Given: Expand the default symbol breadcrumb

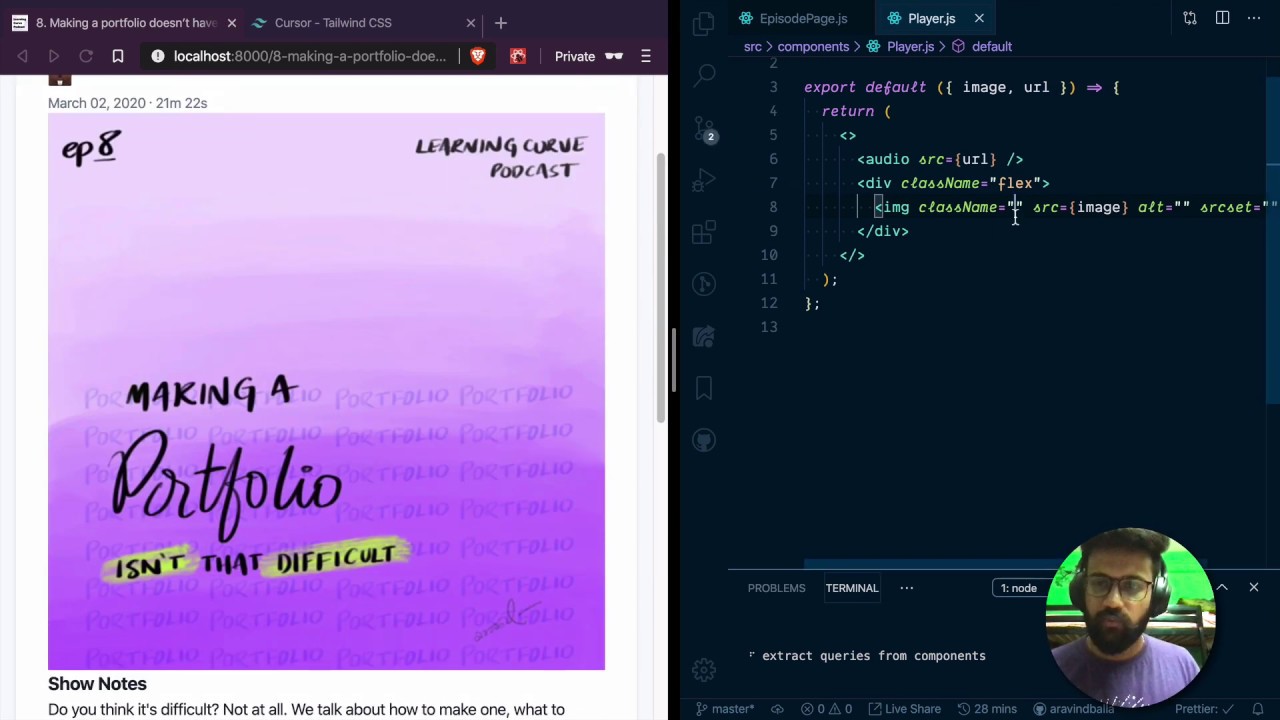Looking at the screenshot, I should pos(982,46).
